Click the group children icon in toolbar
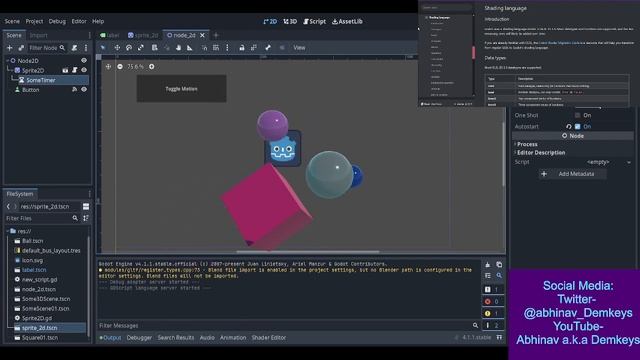The height and width of the screenshot is (360, 640). click(x=253, y=48)
